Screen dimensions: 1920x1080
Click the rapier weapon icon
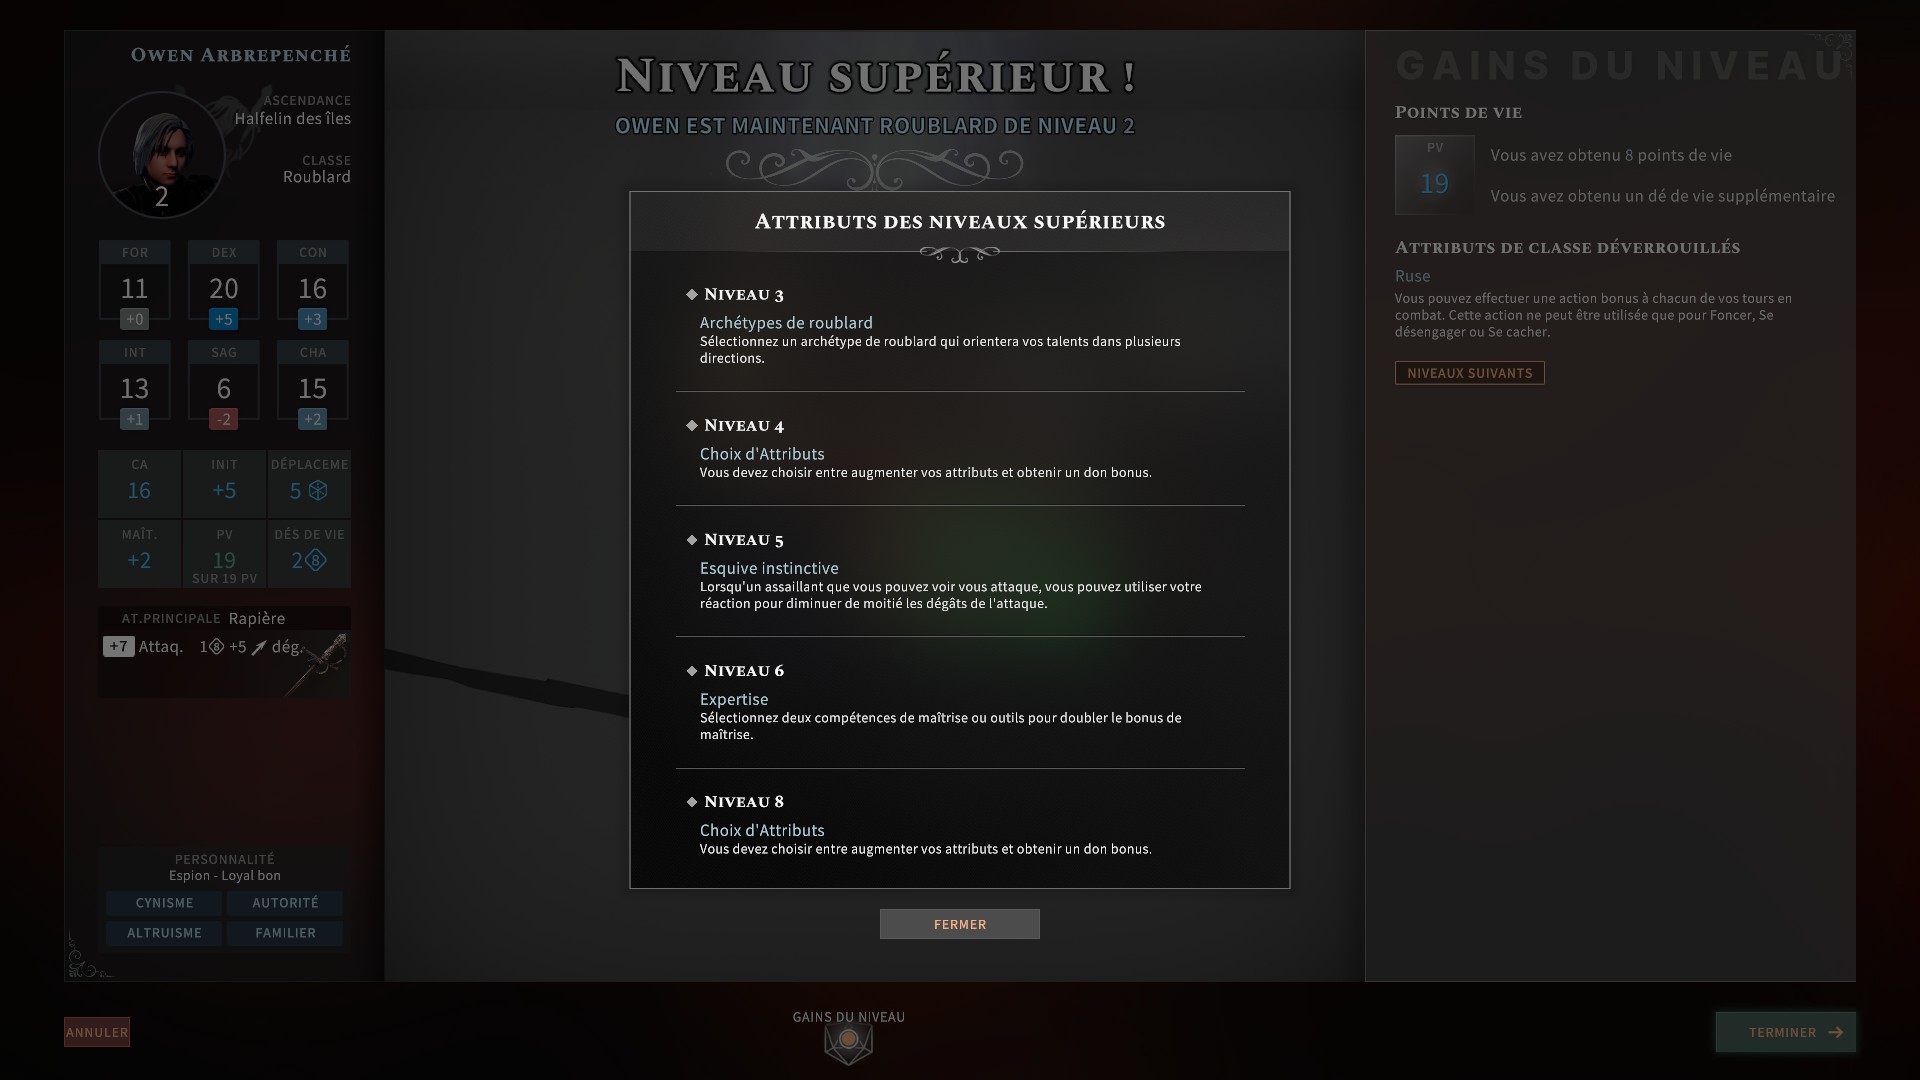point(318,664)
